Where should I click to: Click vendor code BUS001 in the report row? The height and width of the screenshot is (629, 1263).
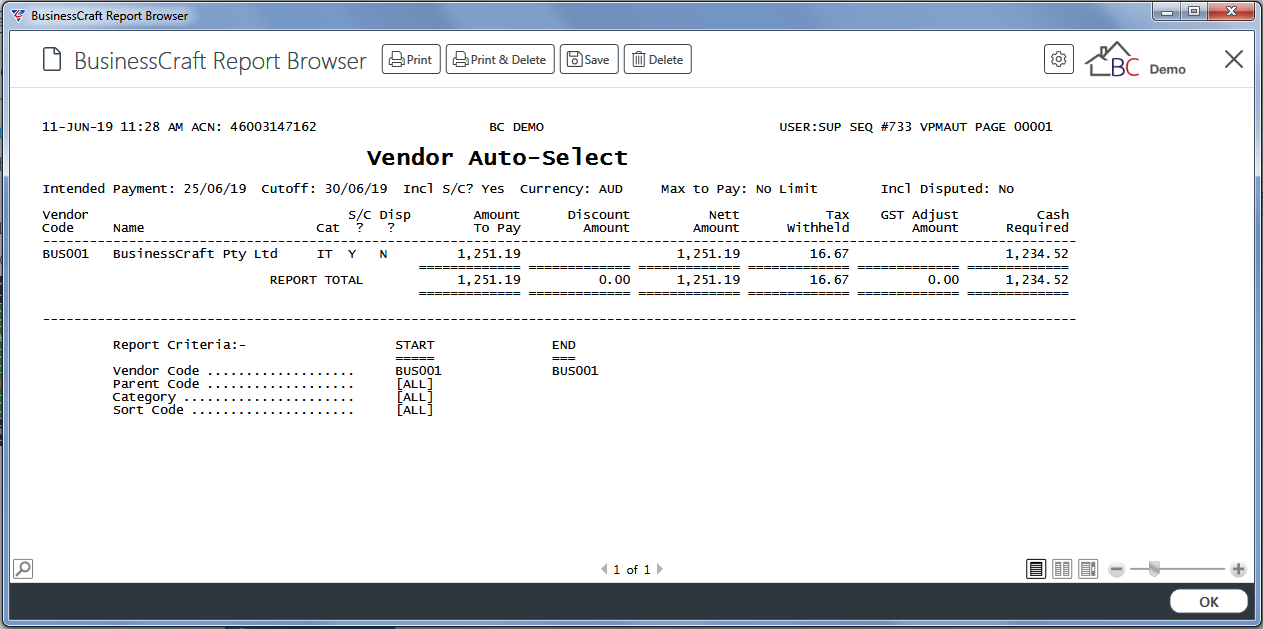coord(66,254)
